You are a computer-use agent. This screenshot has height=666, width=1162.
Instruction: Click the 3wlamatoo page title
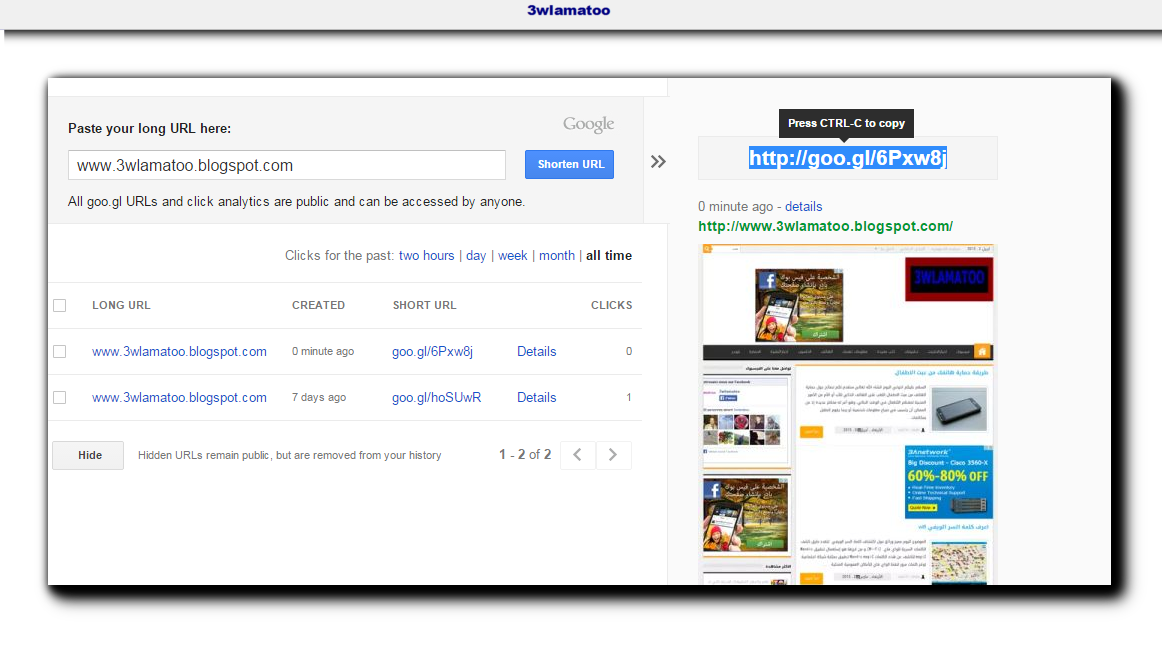[568, 10]
